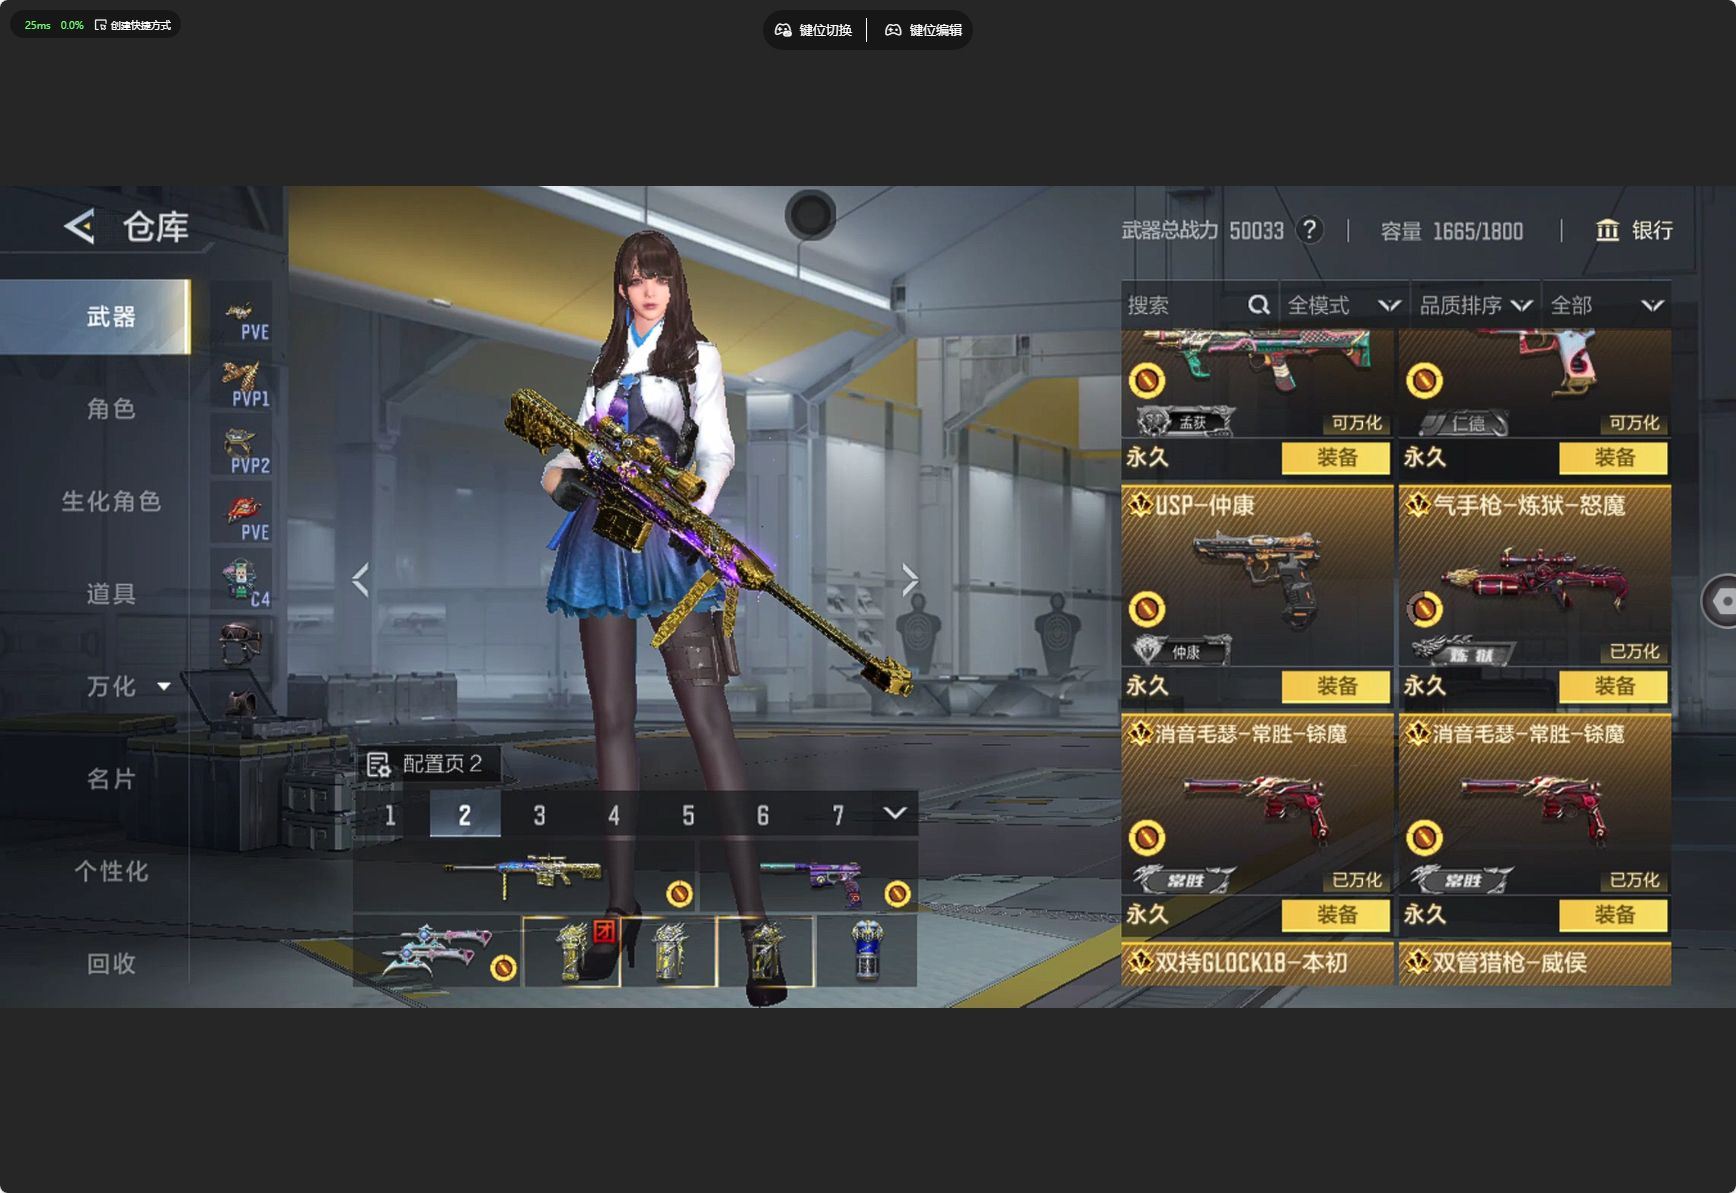The height and width of the screenshot is (1193, 1736).
Task: Open the 银行 bank icon
Action: pyautogui.click(x=1607, y=231)
